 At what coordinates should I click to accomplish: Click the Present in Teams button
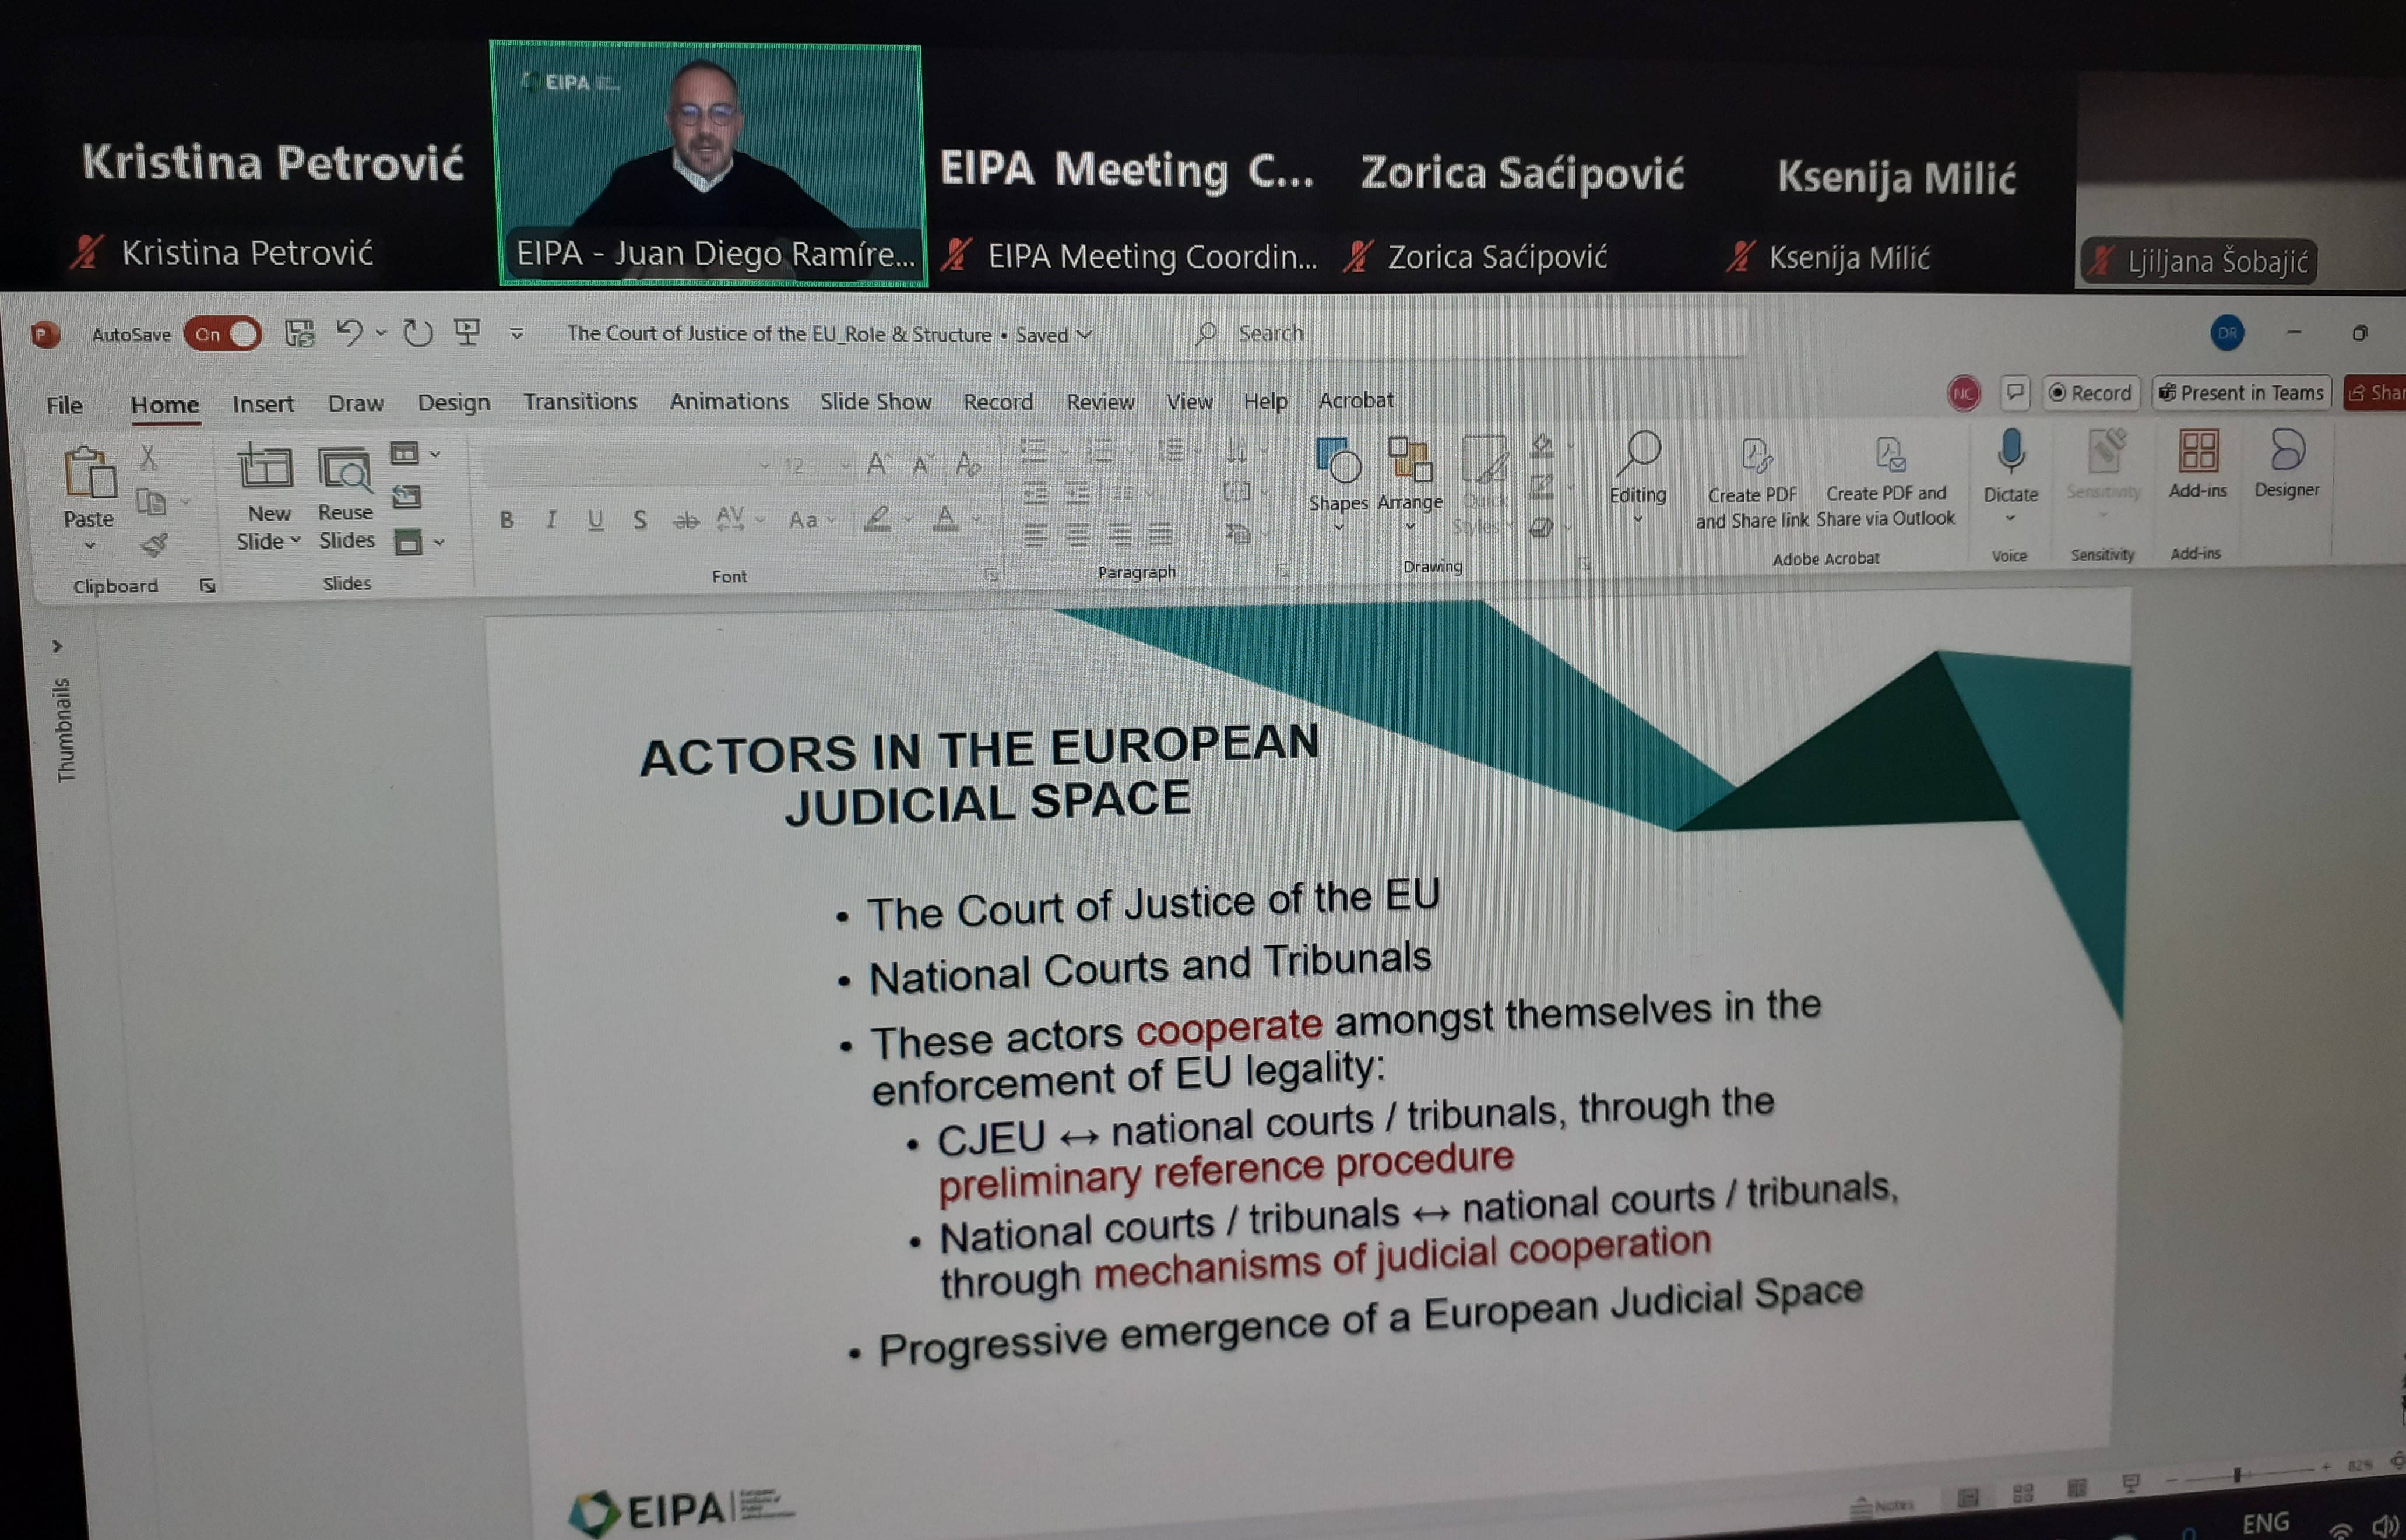tap(2241, 393)
